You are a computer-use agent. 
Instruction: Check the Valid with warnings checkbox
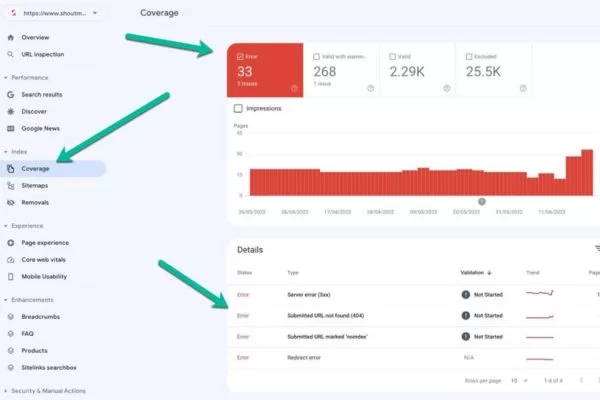click(316, 57)
